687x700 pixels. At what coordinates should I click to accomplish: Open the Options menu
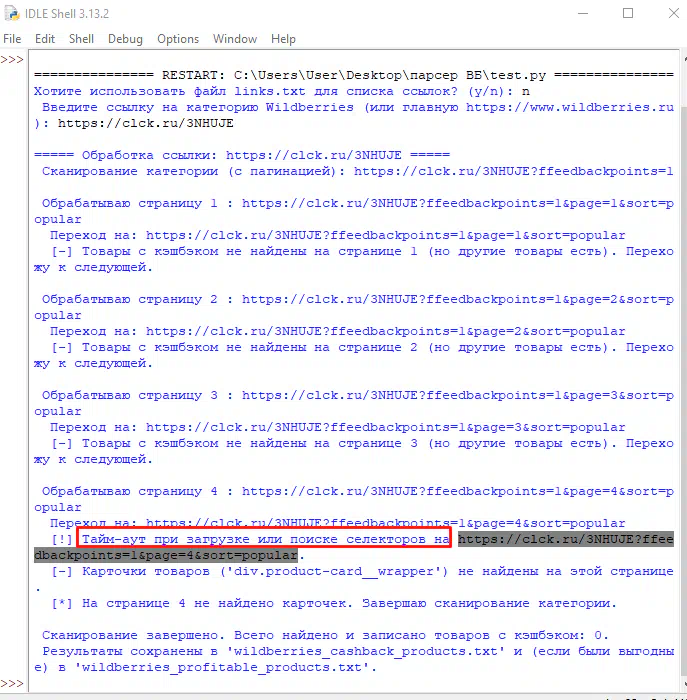tap(178, 39)
